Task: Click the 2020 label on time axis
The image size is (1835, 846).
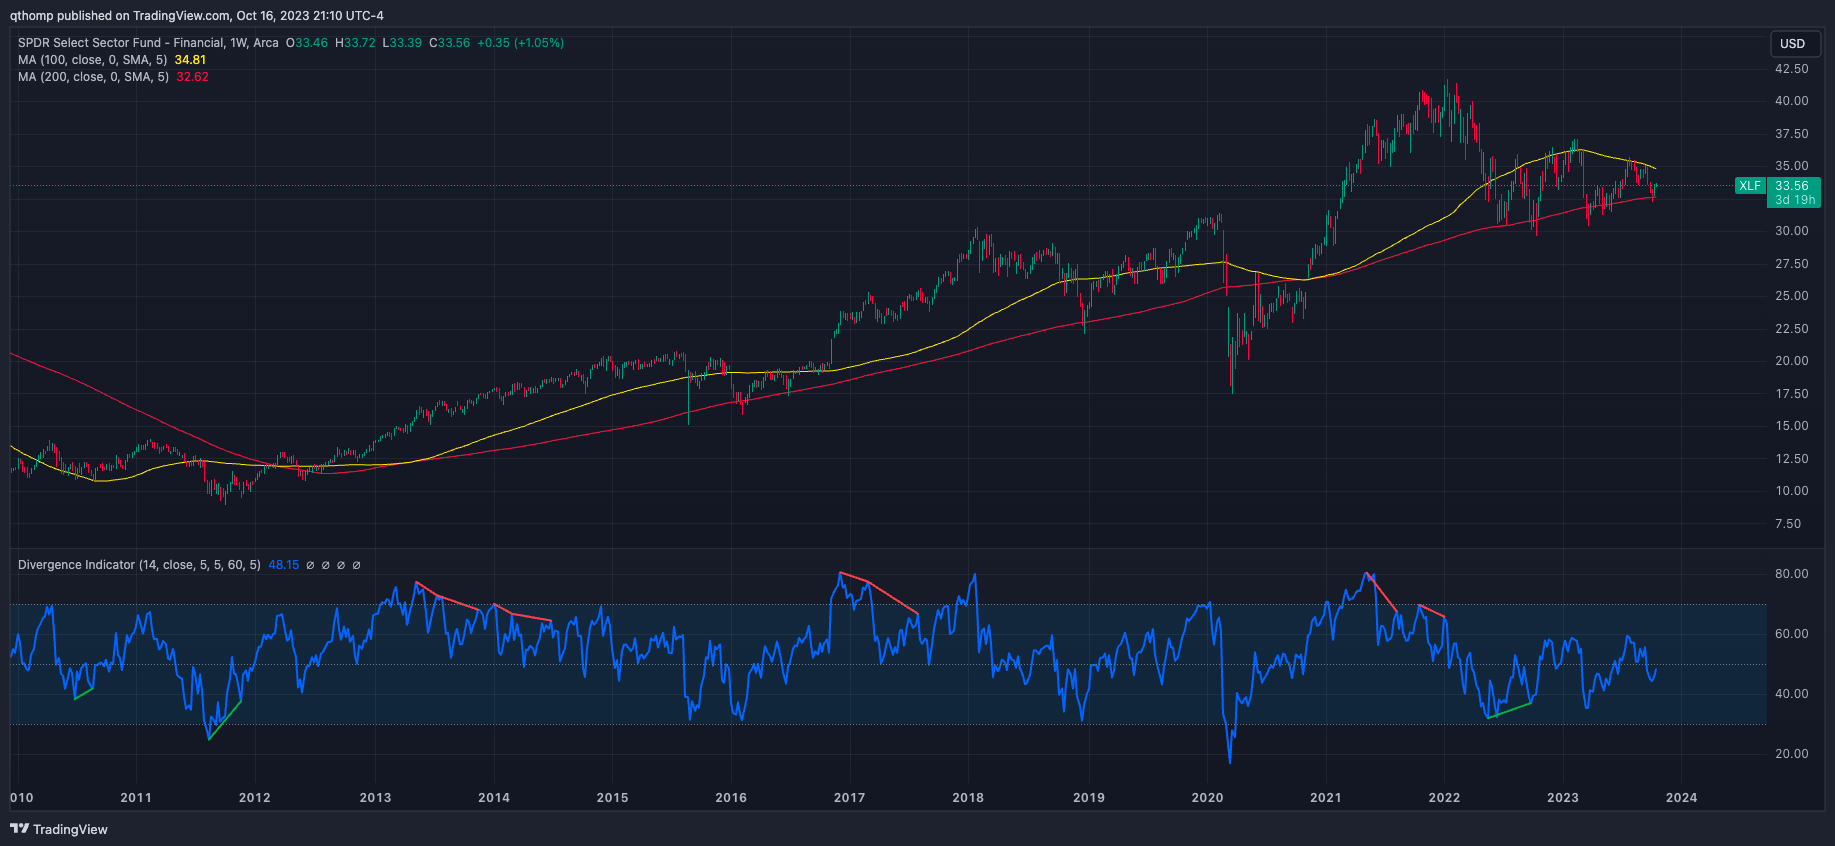Action: click(1207, 797)
